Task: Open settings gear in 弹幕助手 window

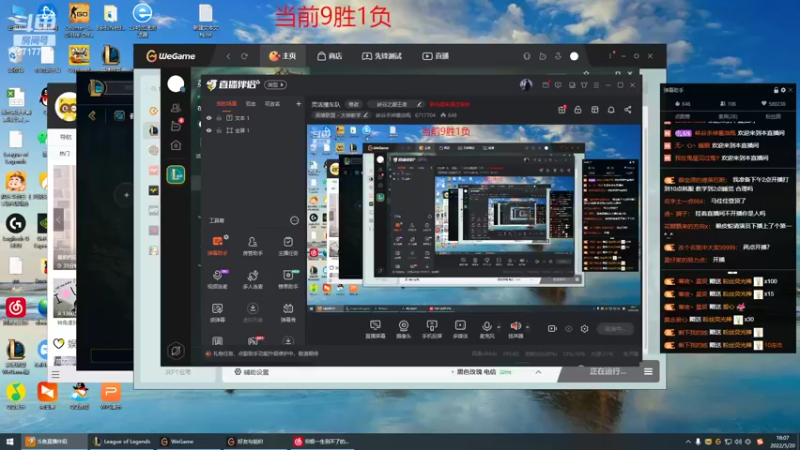Action: [x=783, y=90]
